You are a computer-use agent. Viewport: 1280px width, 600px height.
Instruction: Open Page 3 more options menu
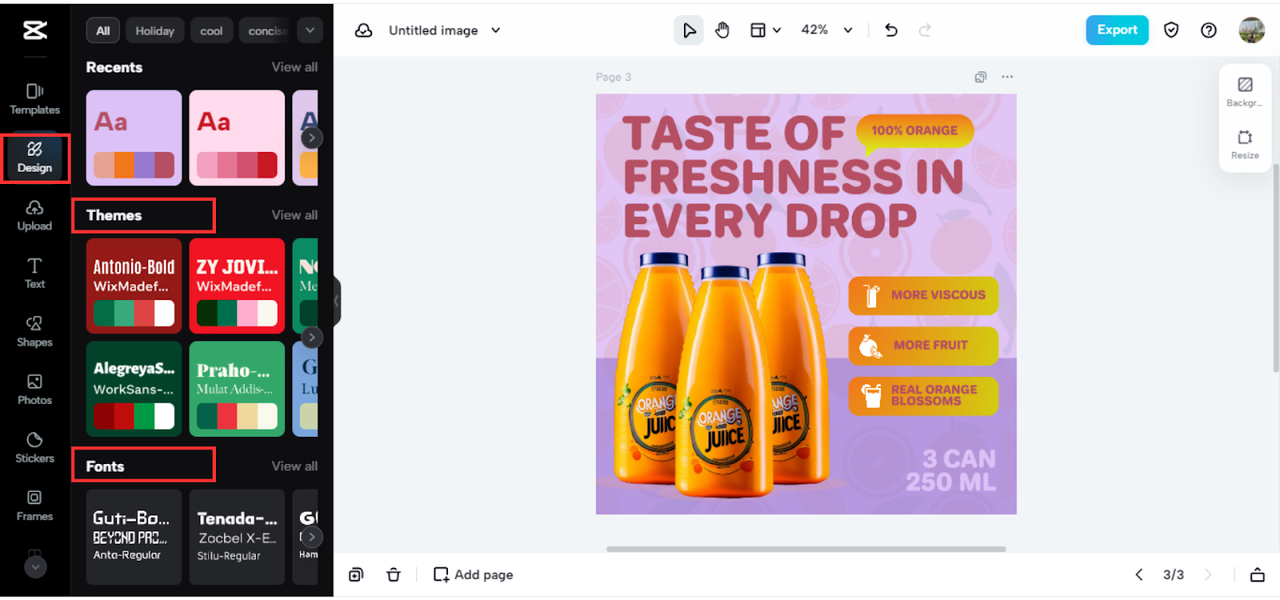1007,77
